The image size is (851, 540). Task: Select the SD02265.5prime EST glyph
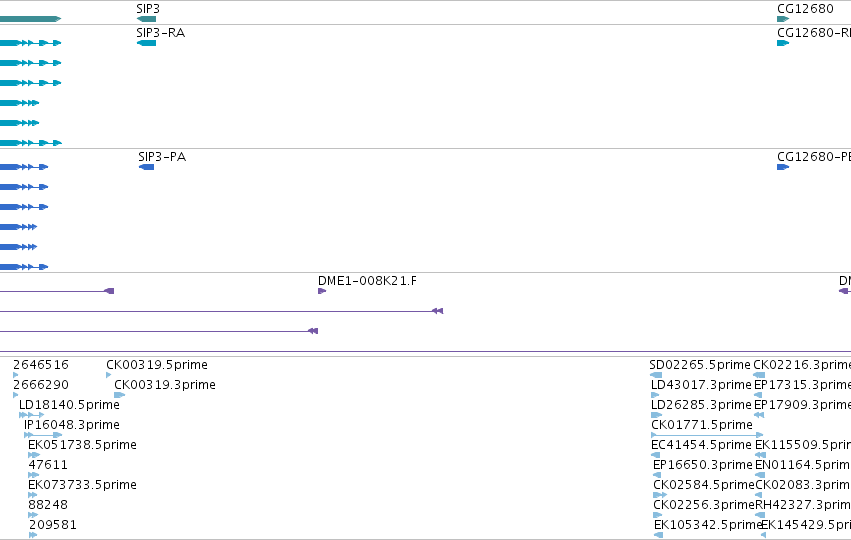pyautogui.click(x=656, y=375)
